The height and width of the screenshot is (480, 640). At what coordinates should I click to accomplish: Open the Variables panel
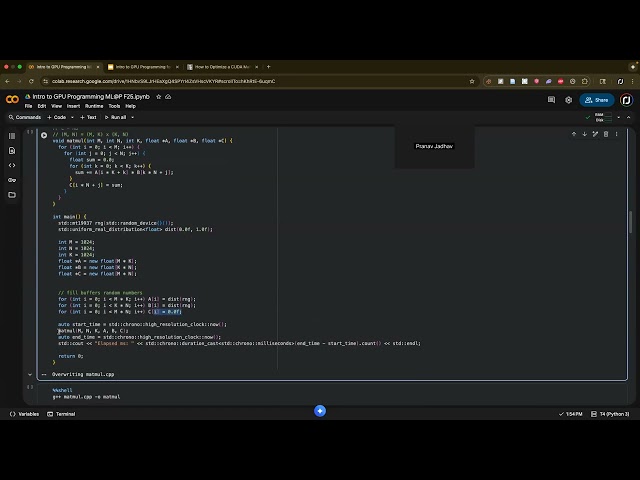[24, 414]
